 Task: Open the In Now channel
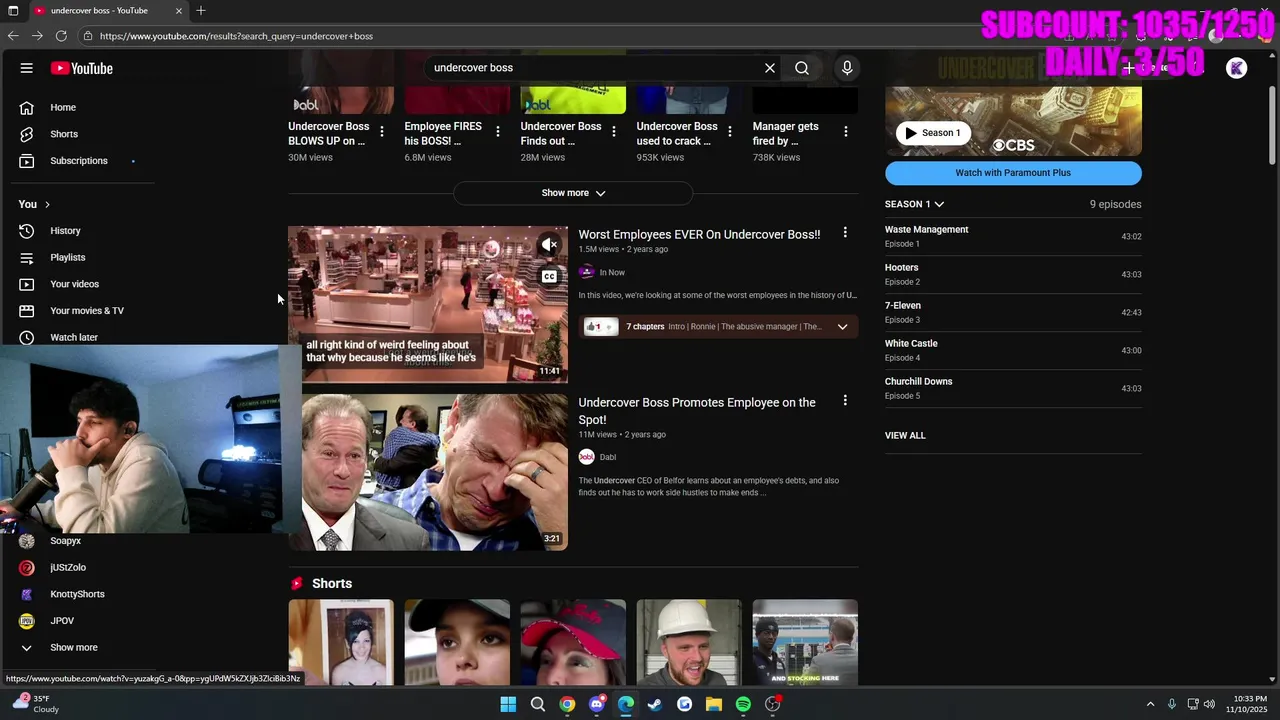[612, 272]
